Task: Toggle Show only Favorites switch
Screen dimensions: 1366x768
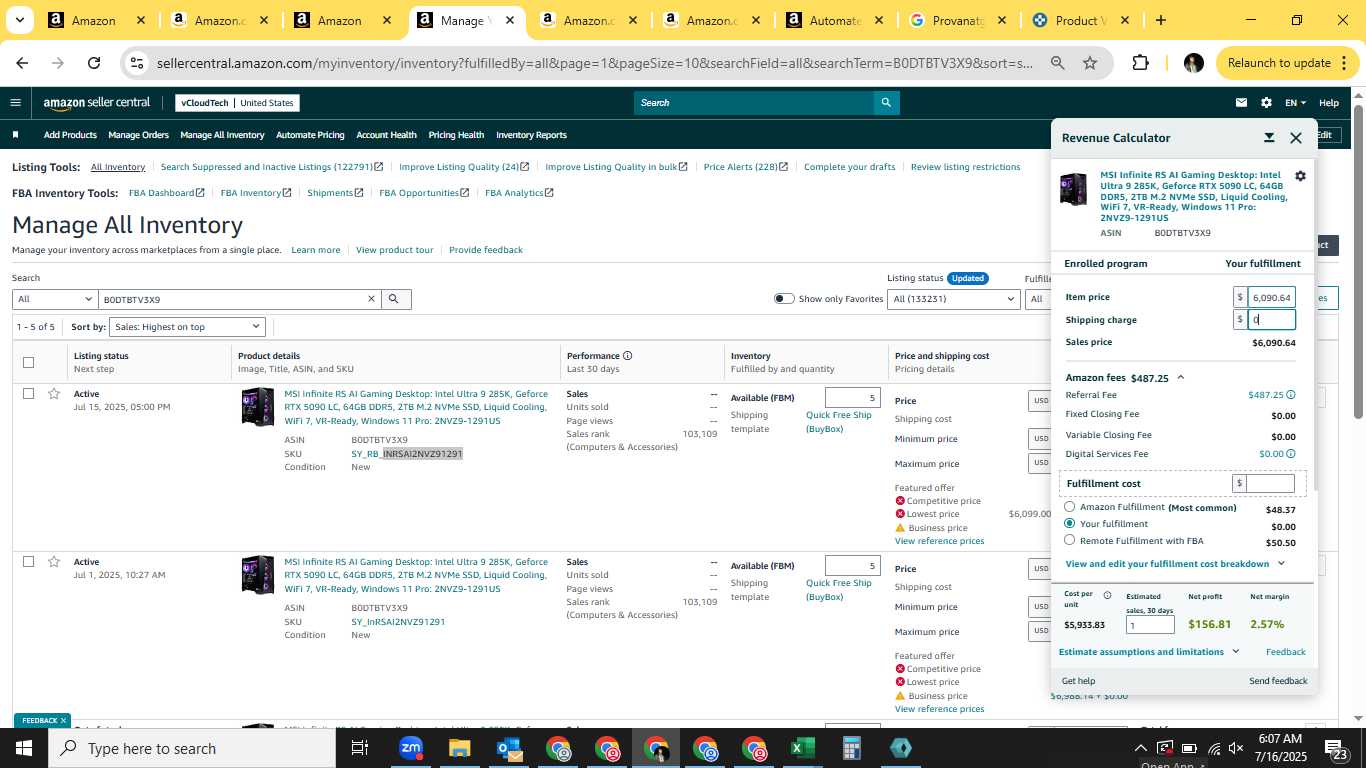Action: [784, 299]
